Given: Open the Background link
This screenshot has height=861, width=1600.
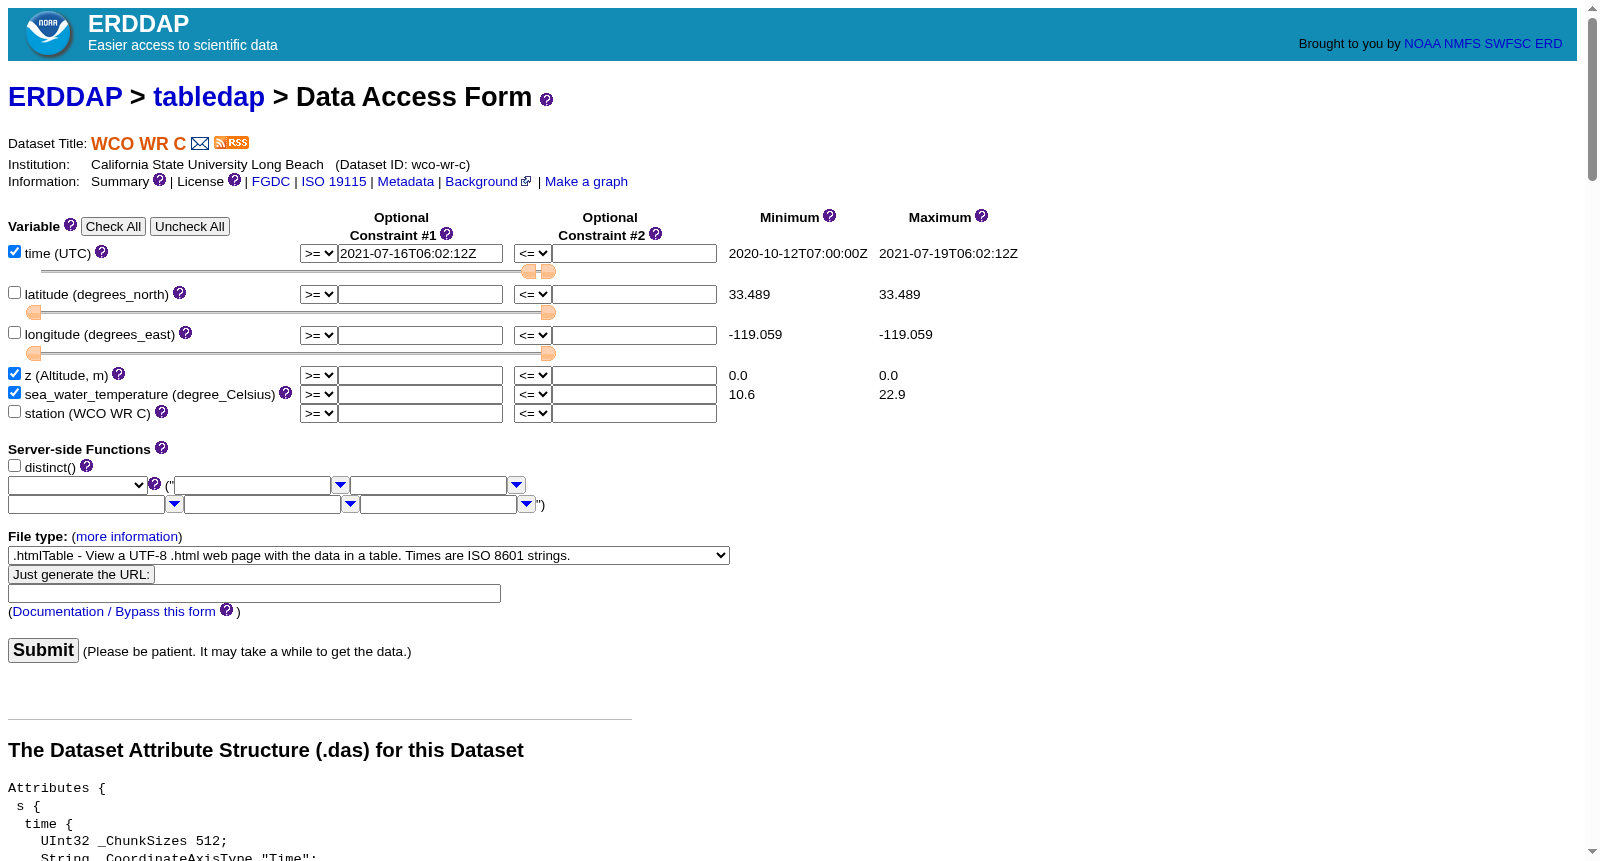Looking at the screenshot, I should (481, 182).
